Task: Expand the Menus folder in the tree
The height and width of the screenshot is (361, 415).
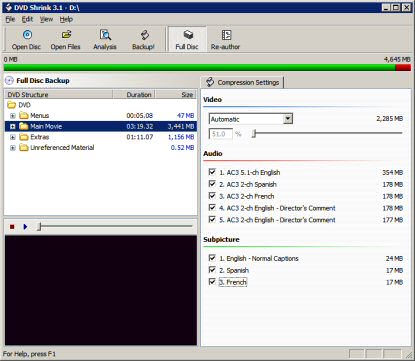Action: click(x=13, y=116)
